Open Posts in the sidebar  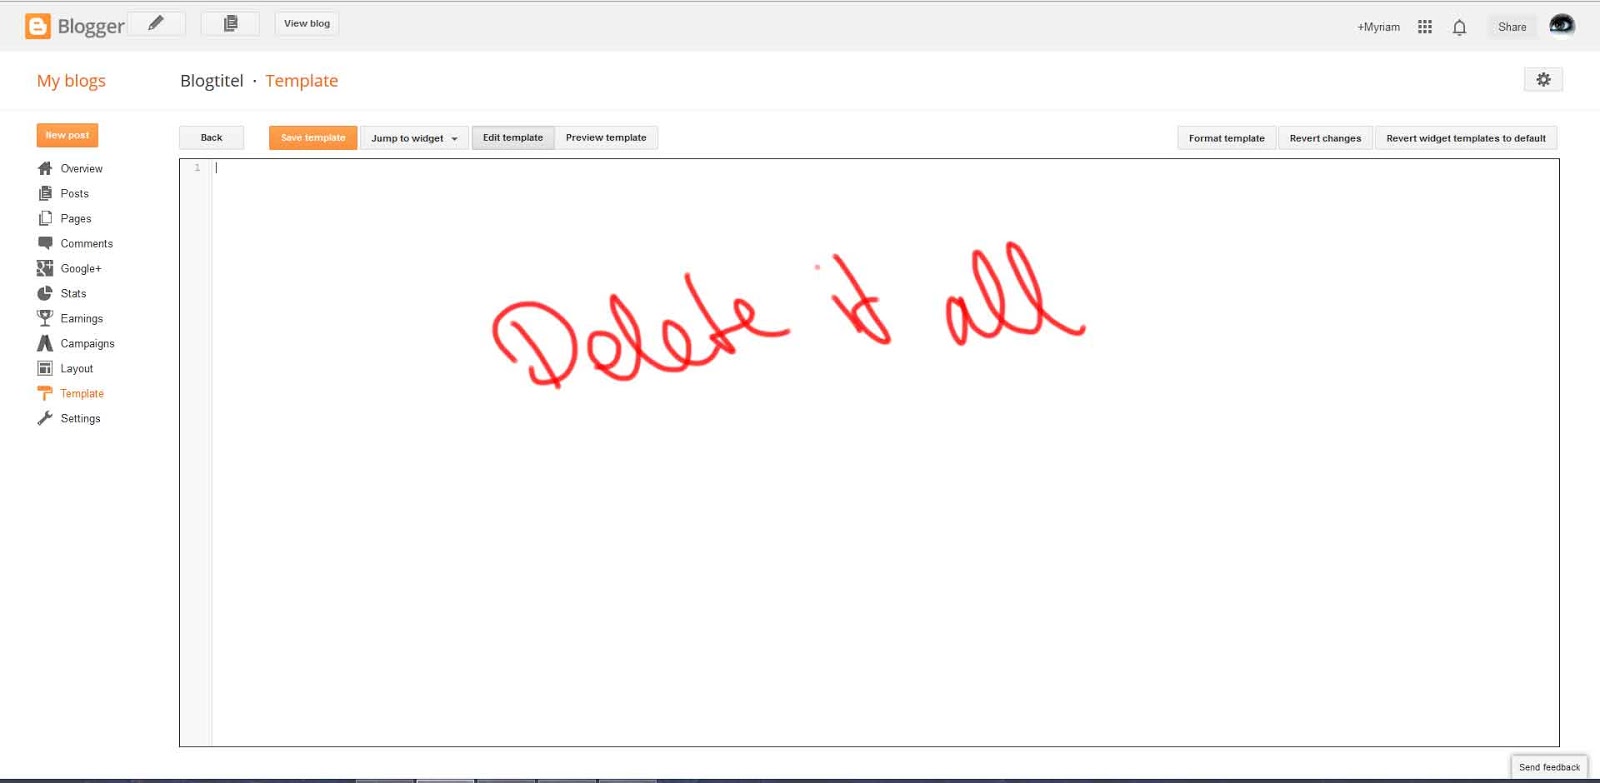74,193
